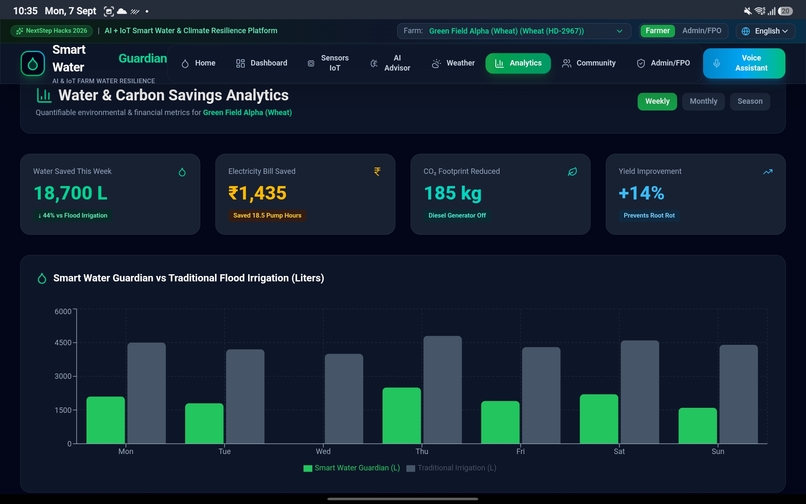Click the Saved 18.5 Pump Hours badge
This screenshot has width=806, height=504.
point(267,215)
